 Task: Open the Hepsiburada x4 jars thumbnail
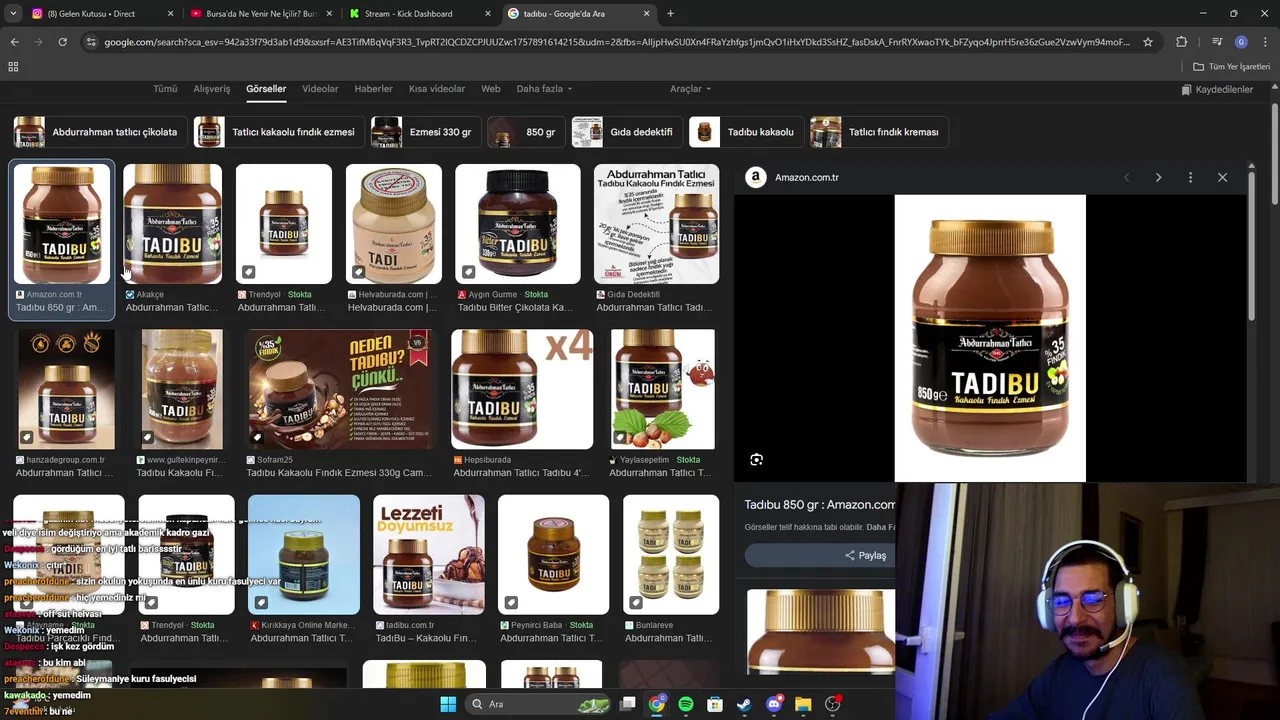pyautogui.click(x=522, y=389)
